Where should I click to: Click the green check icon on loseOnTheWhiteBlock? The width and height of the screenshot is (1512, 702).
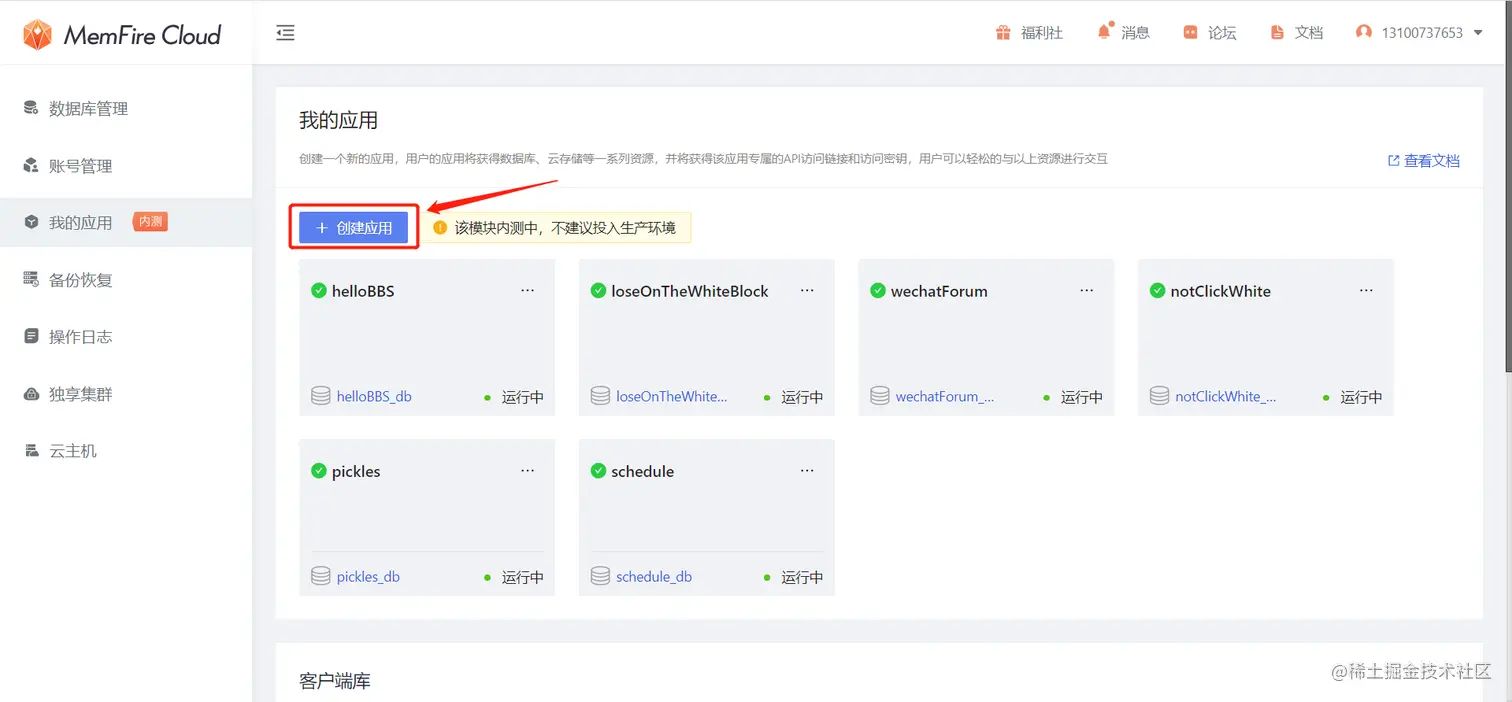tap(599, 290)
